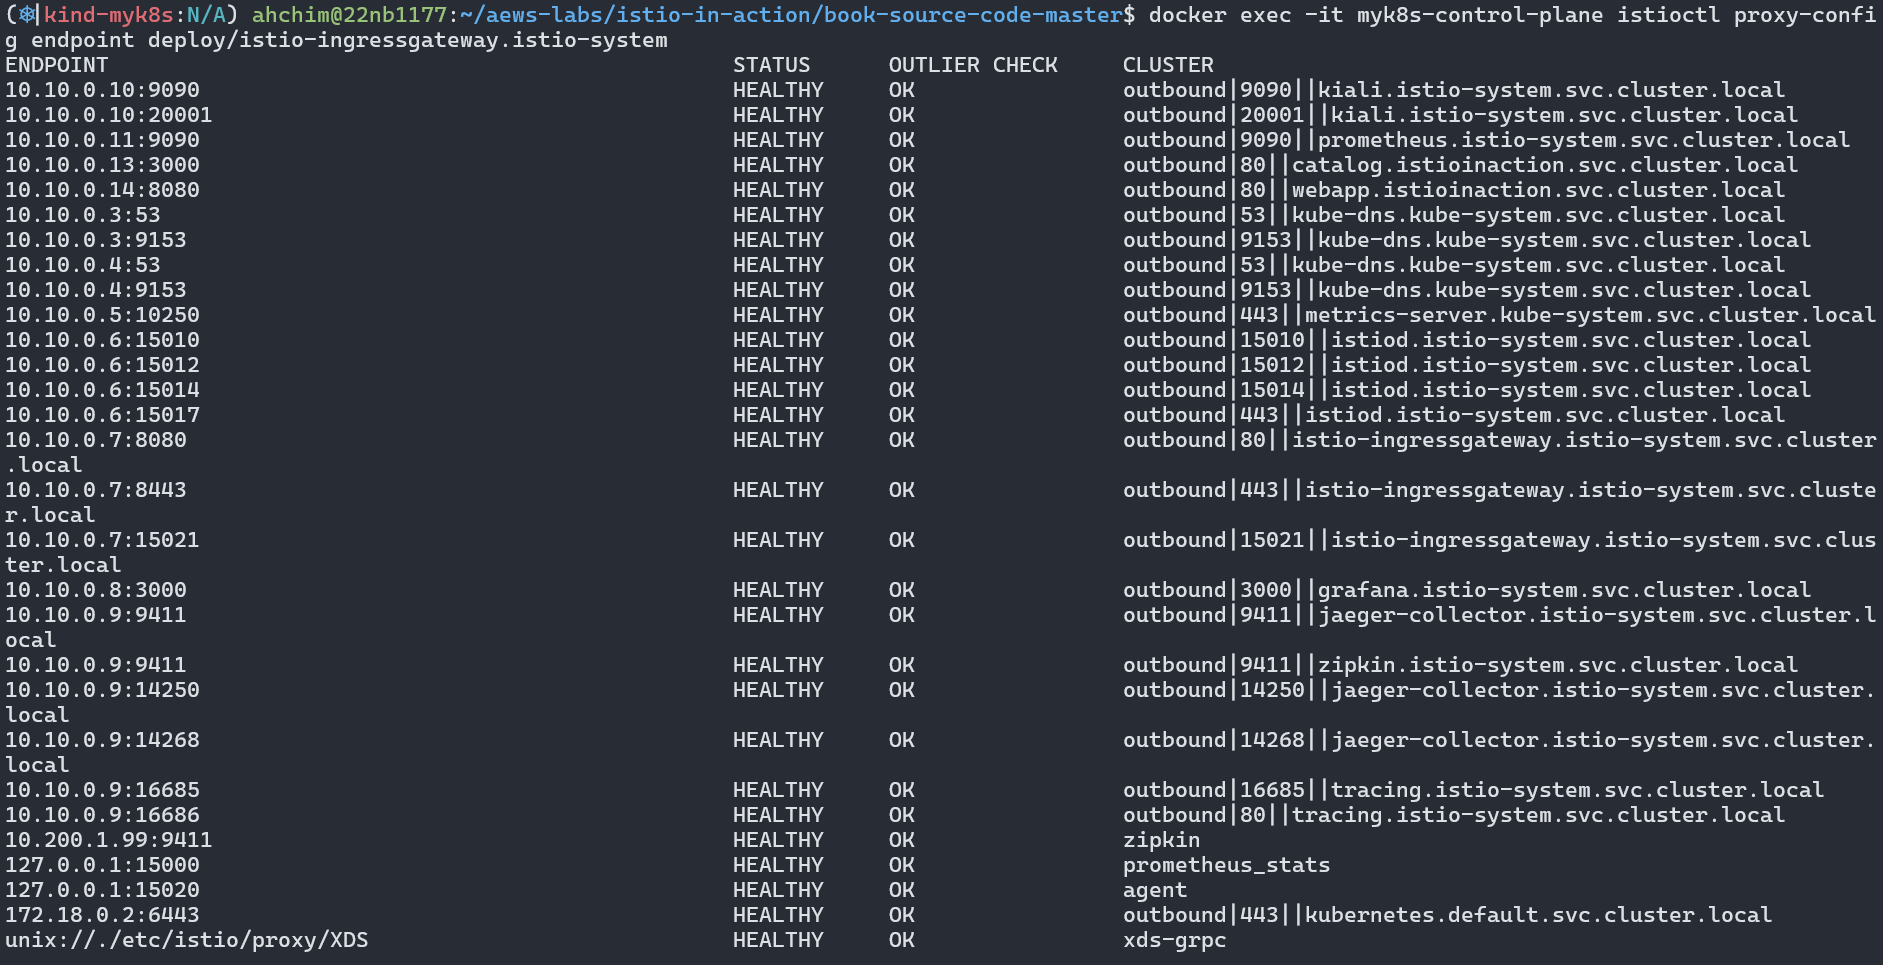This screenshot has height=965, width=1883.
Task: Click HEALTHY status in the 10.10.0.13:3000 row
Action: pyautogui.click(x=778, y=165)
